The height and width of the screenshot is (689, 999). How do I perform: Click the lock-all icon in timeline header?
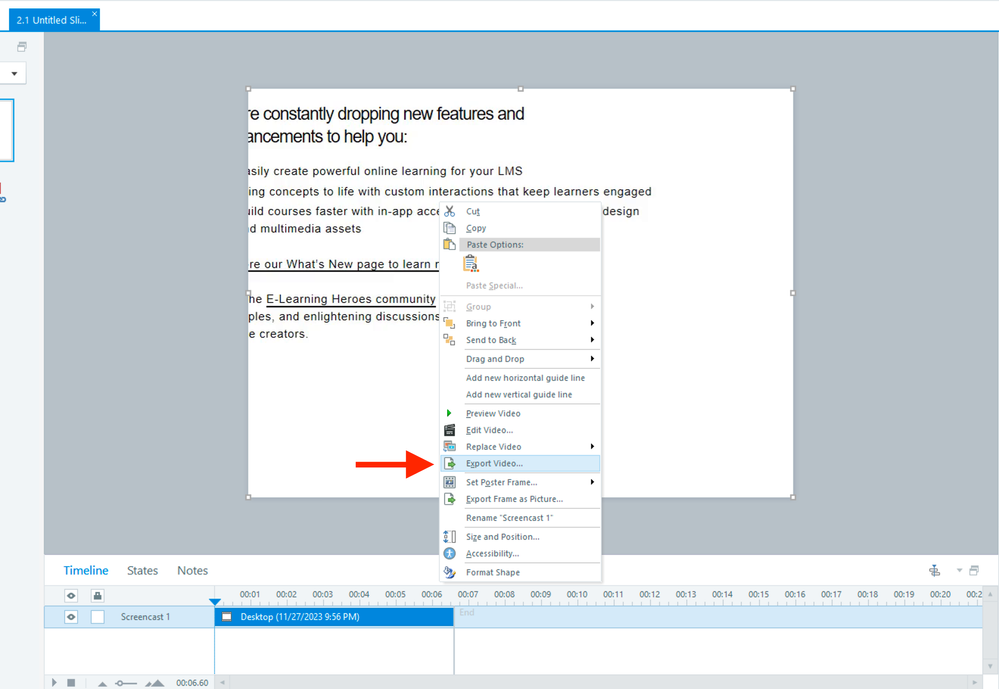pos(97,596)
